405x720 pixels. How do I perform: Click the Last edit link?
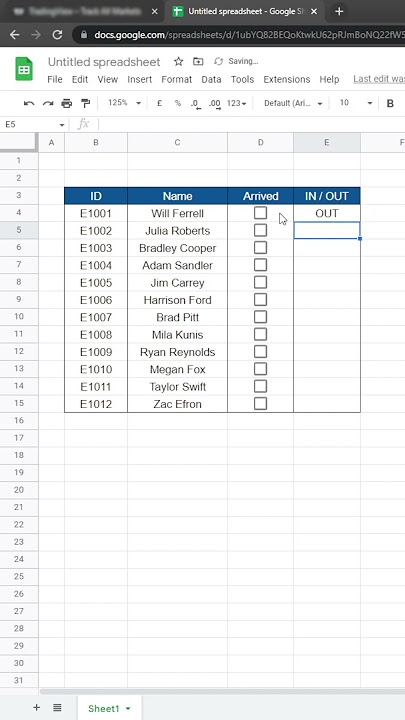pos(379,79)
